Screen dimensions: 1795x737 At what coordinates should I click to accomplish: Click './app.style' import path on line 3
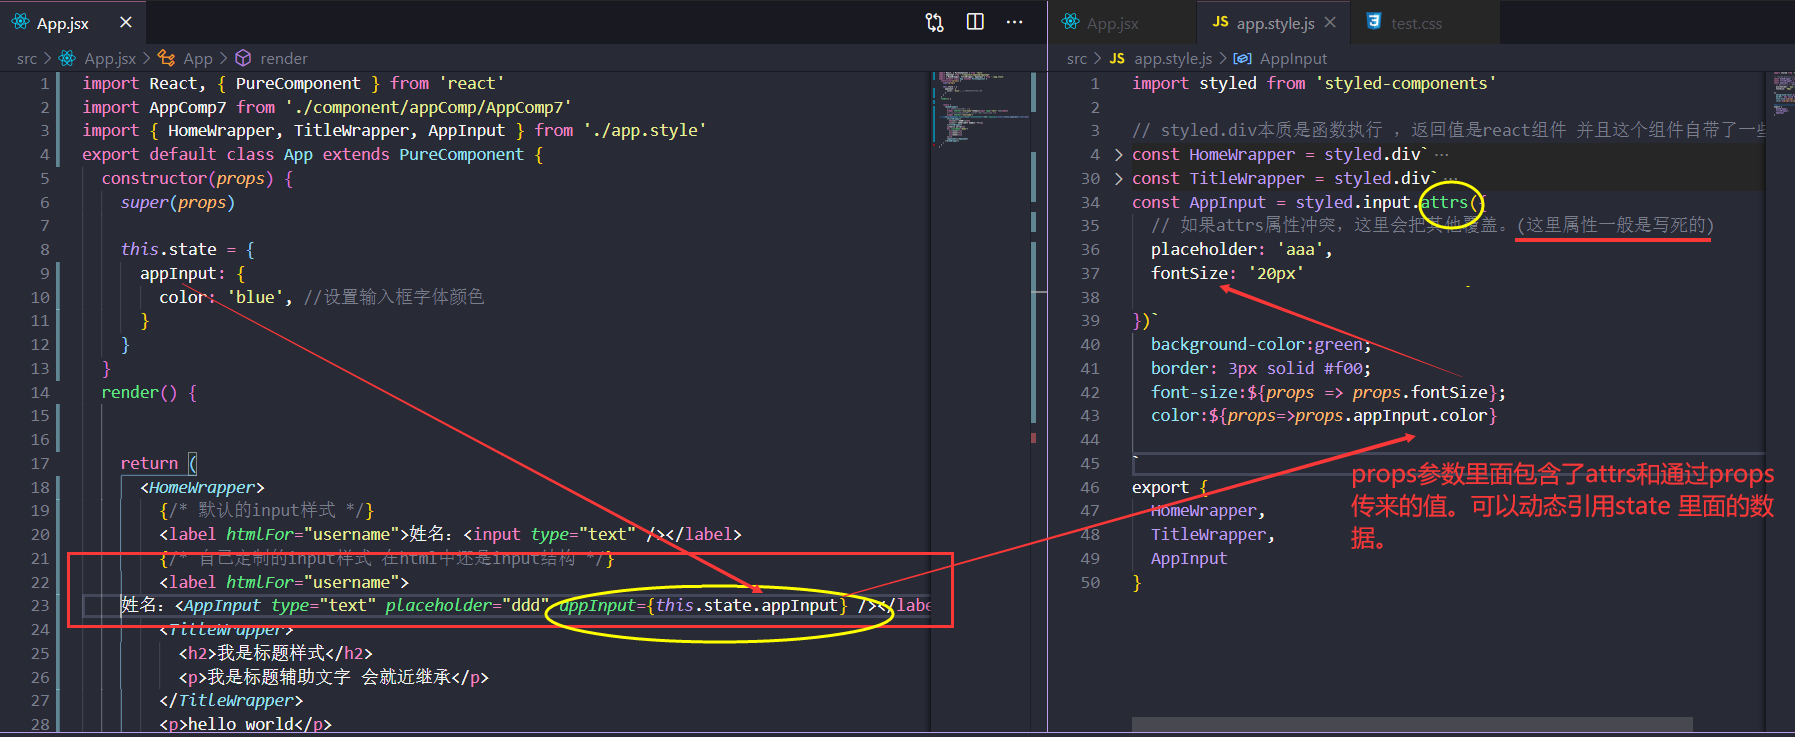pos(646,131)
